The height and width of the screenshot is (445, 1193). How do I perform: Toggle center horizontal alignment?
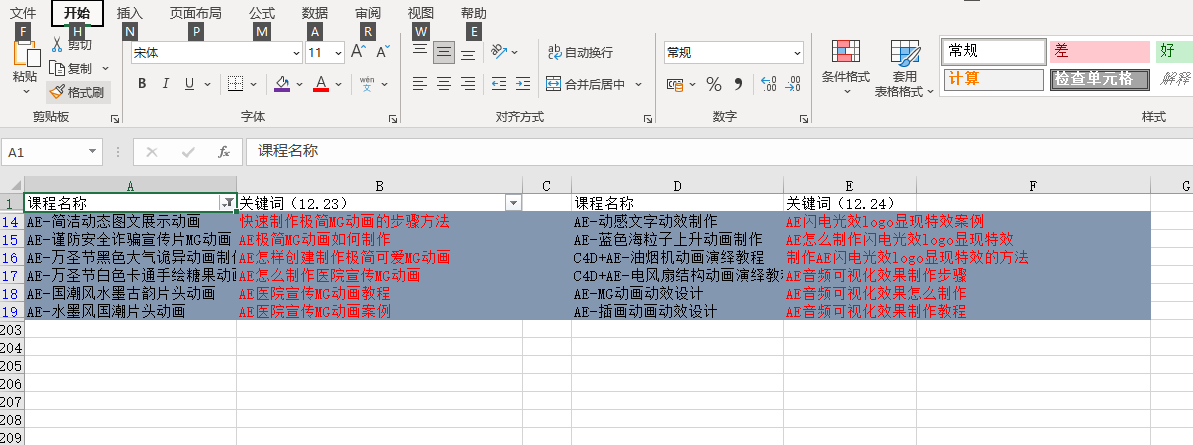tap(444, 84)
